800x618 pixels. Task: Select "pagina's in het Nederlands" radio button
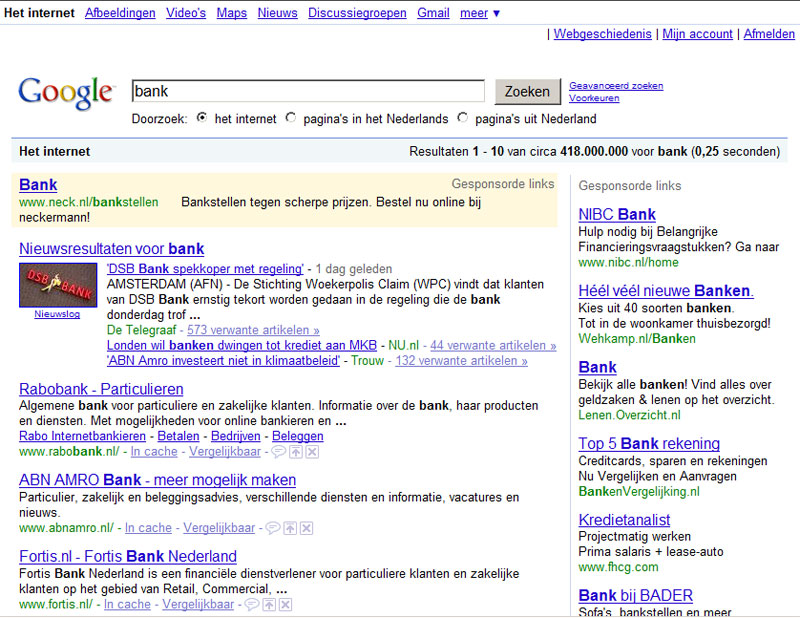pos(291,118)
